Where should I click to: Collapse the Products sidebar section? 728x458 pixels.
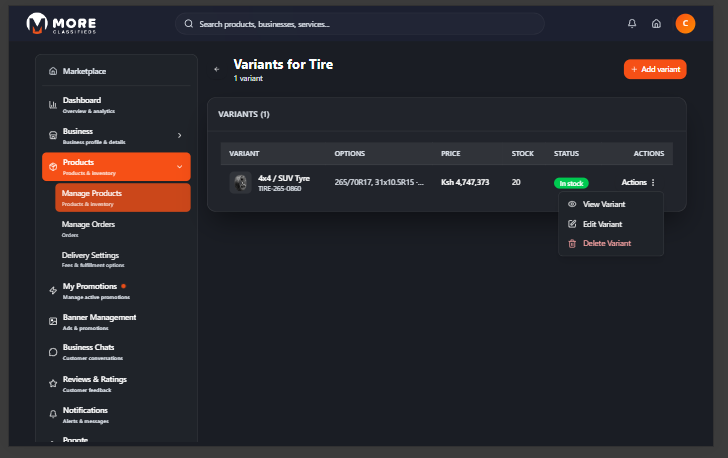tap(179, 166)
